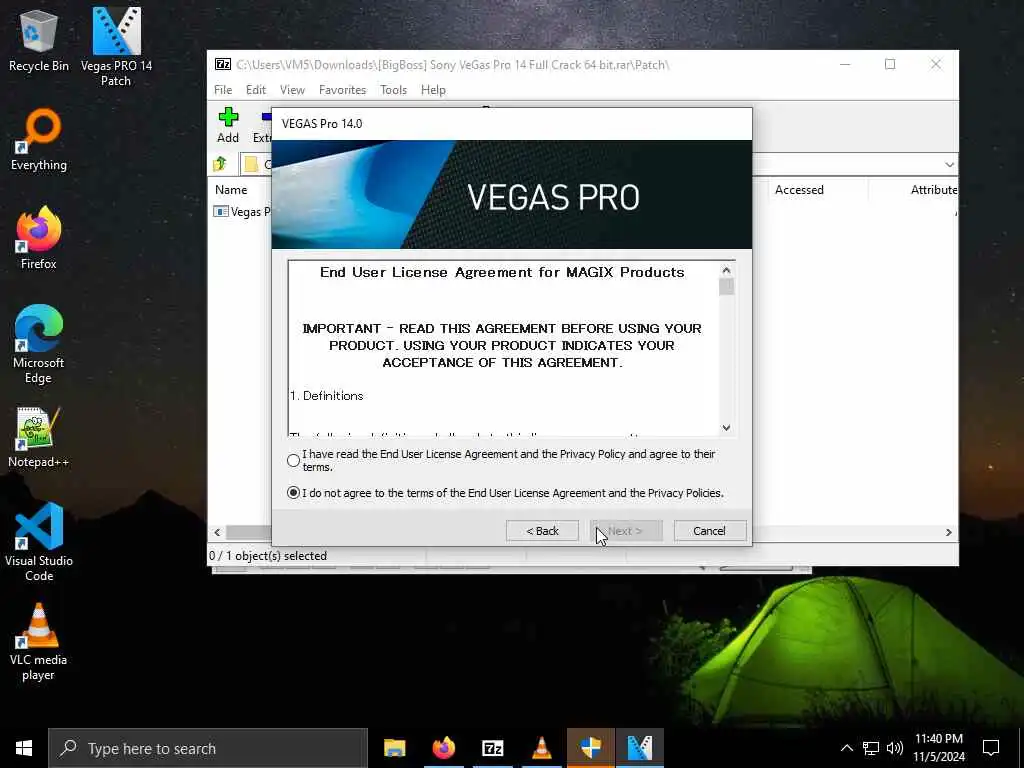The width and height of the screenshot is (1024, 768).
Task: Open the Windows Start menu
Action: click(24, 748)
